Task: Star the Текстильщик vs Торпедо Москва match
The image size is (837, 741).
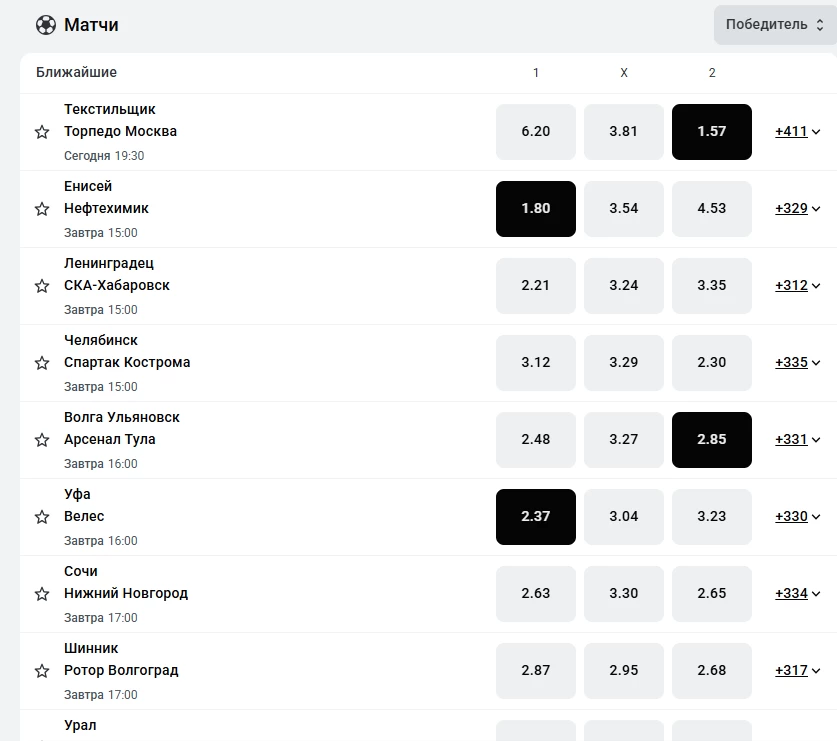Action: (42, 132)
